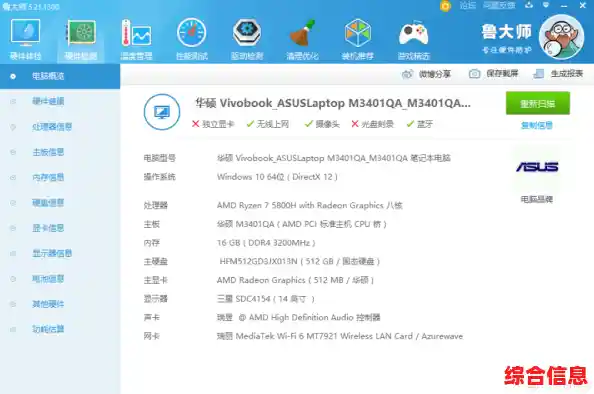
Task: Click the 三星 SDC4154 monitor value
Action: [266, 299]
